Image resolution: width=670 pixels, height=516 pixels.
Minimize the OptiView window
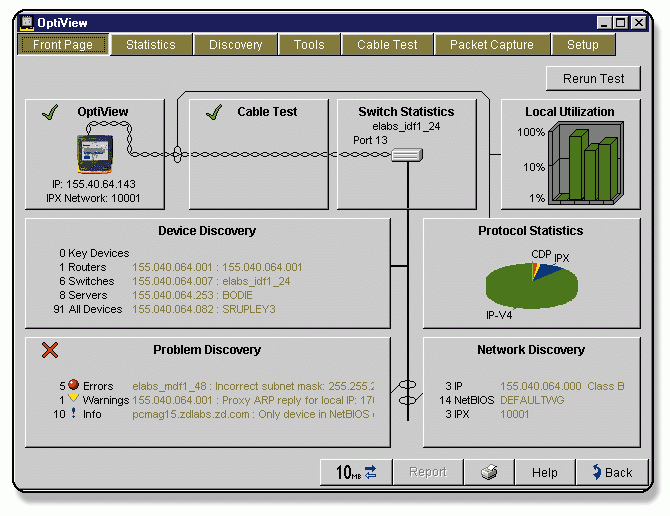(x=604, y=23)
